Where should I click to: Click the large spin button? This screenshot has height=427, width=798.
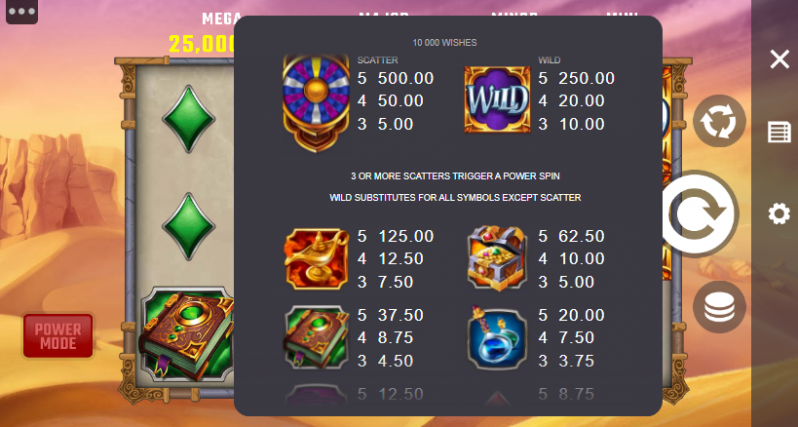pyautogui.click(x=700, y=214)
